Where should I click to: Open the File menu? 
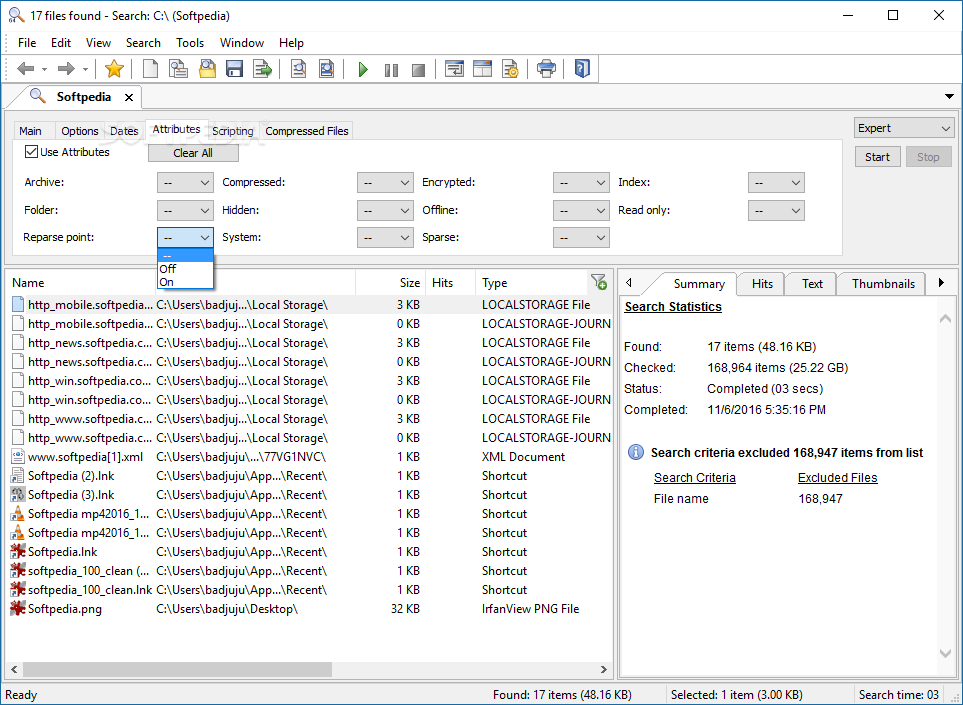[27, 43]
